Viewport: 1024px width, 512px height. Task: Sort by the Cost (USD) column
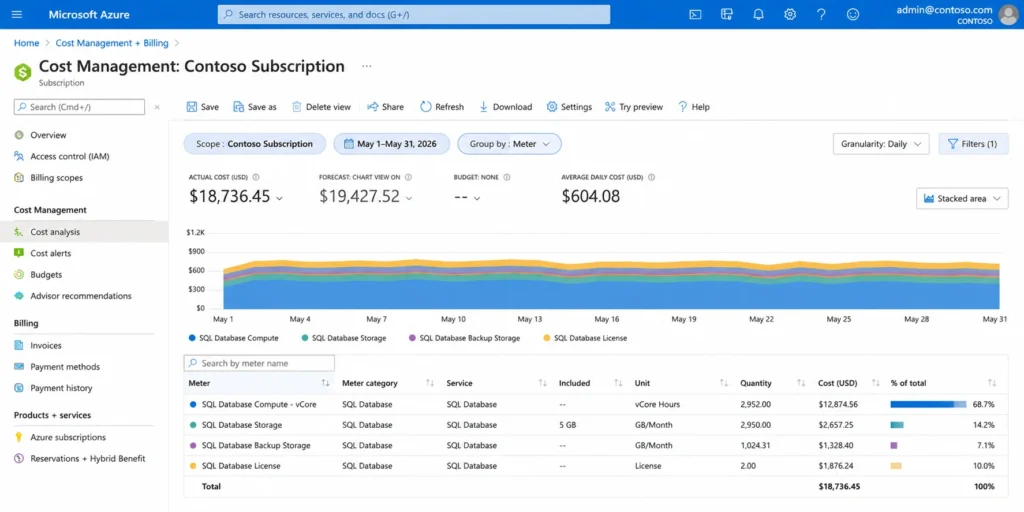tap(876, 383)
